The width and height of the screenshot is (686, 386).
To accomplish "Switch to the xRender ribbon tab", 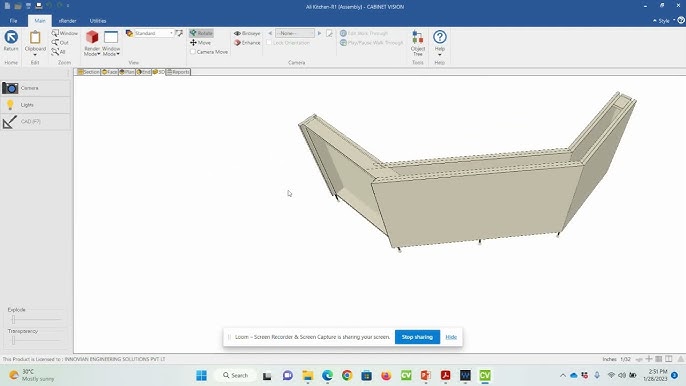I will (x=67, y=21).
